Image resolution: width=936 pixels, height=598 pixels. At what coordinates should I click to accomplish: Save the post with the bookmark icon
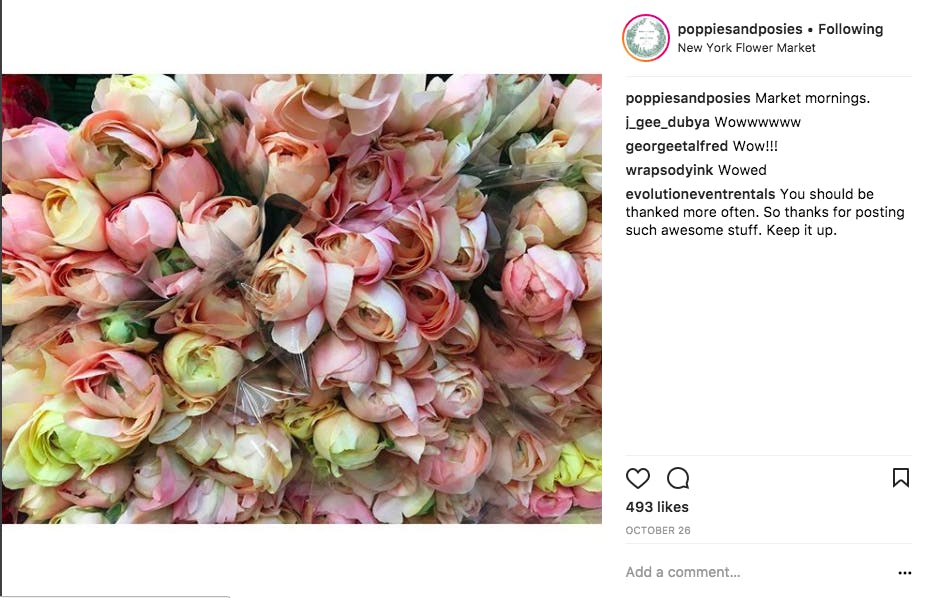pos(901,477)
